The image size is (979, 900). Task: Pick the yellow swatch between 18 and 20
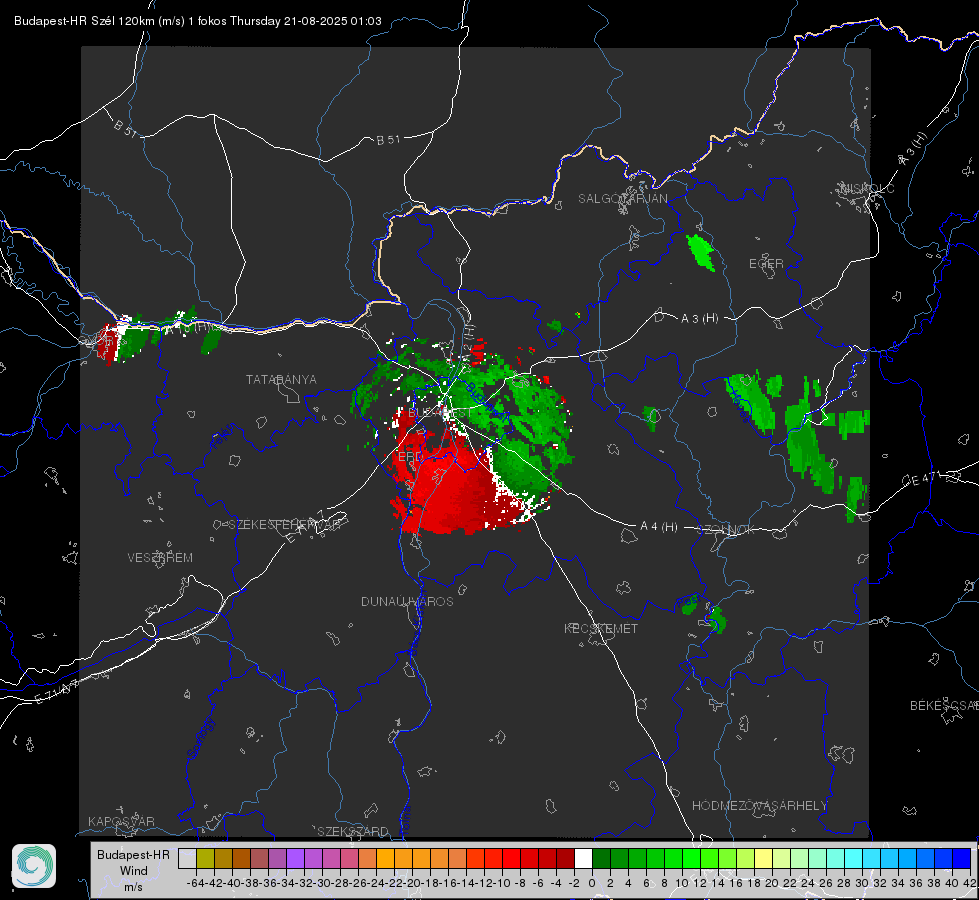click(763, 858)
